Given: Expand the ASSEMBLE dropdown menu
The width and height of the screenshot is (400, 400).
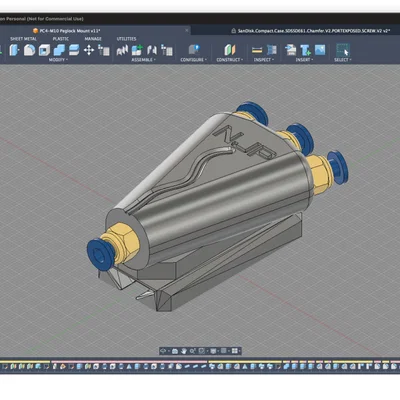Looking at the screenshot, I should pyautogui.click(x=143, y=60).
